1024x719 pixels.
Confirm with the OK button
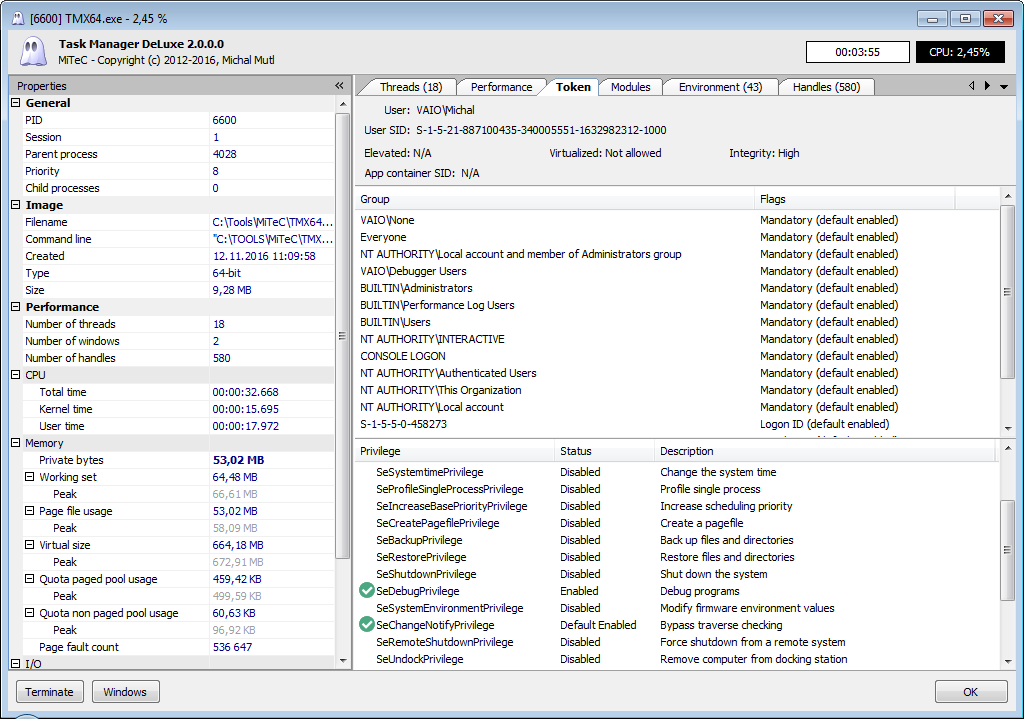pos(970,692)
